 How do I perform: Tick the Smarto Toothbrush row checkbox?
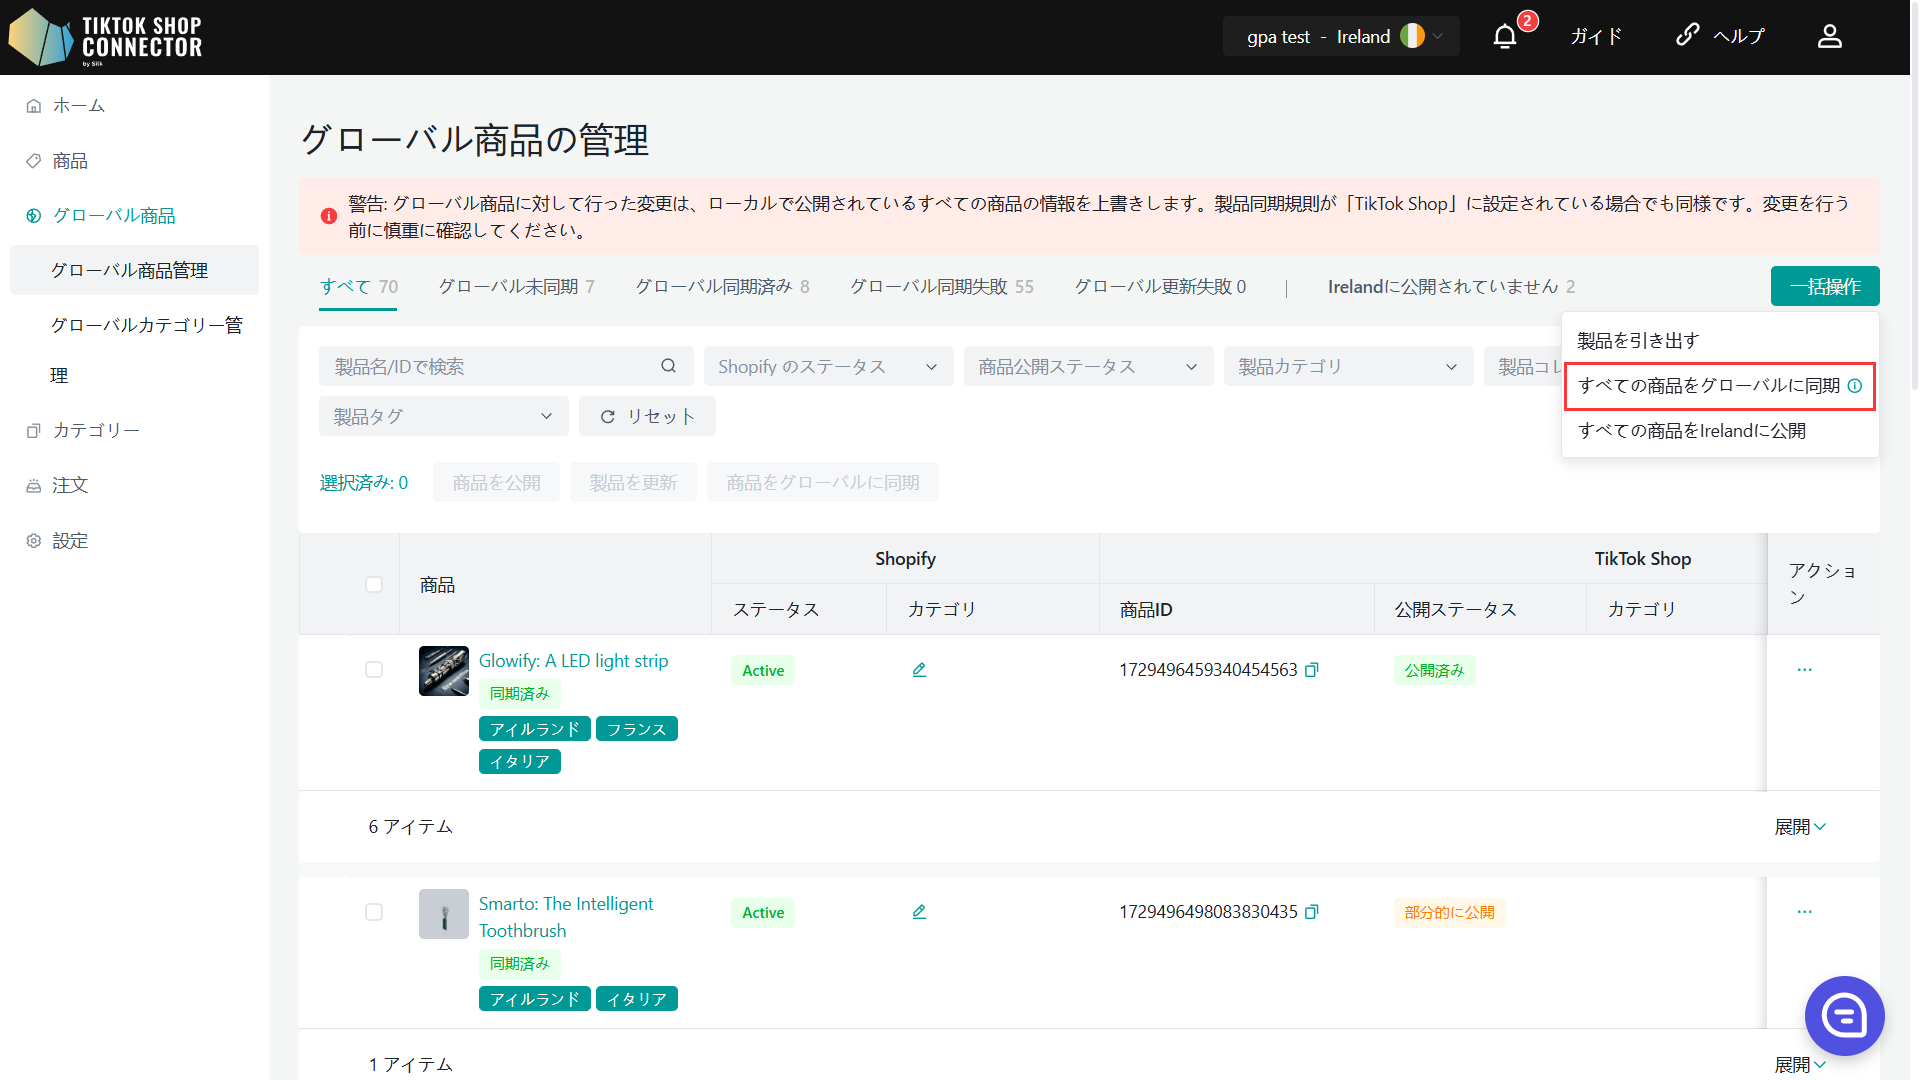coord(374,912)
